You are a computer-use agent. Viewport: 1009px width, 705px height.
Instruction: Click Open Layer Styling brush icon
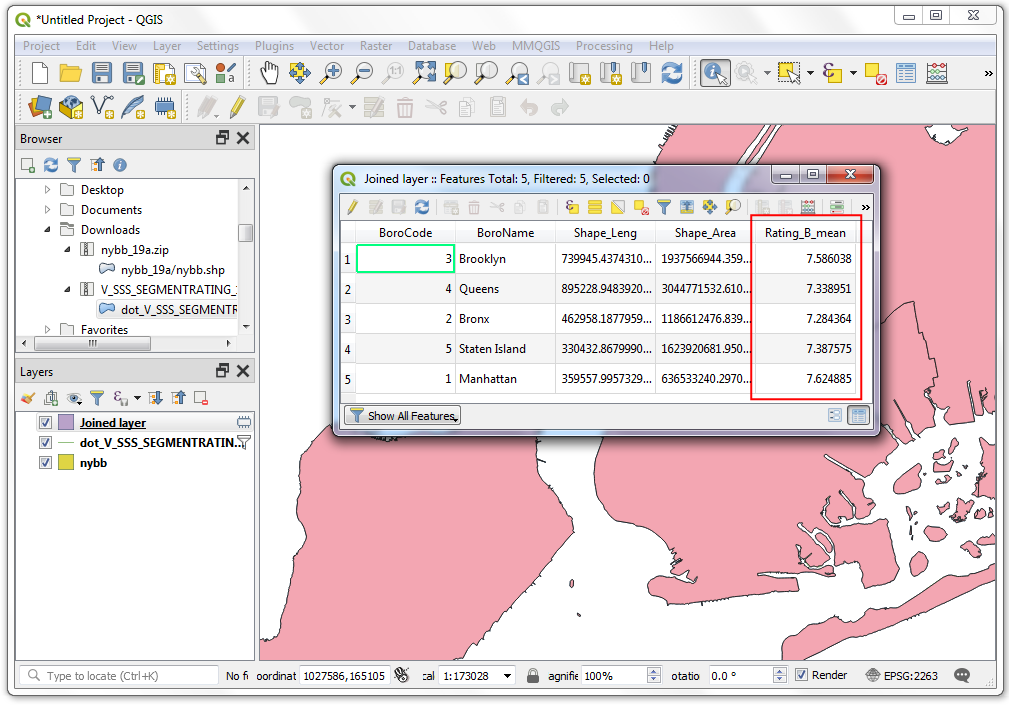28,398
